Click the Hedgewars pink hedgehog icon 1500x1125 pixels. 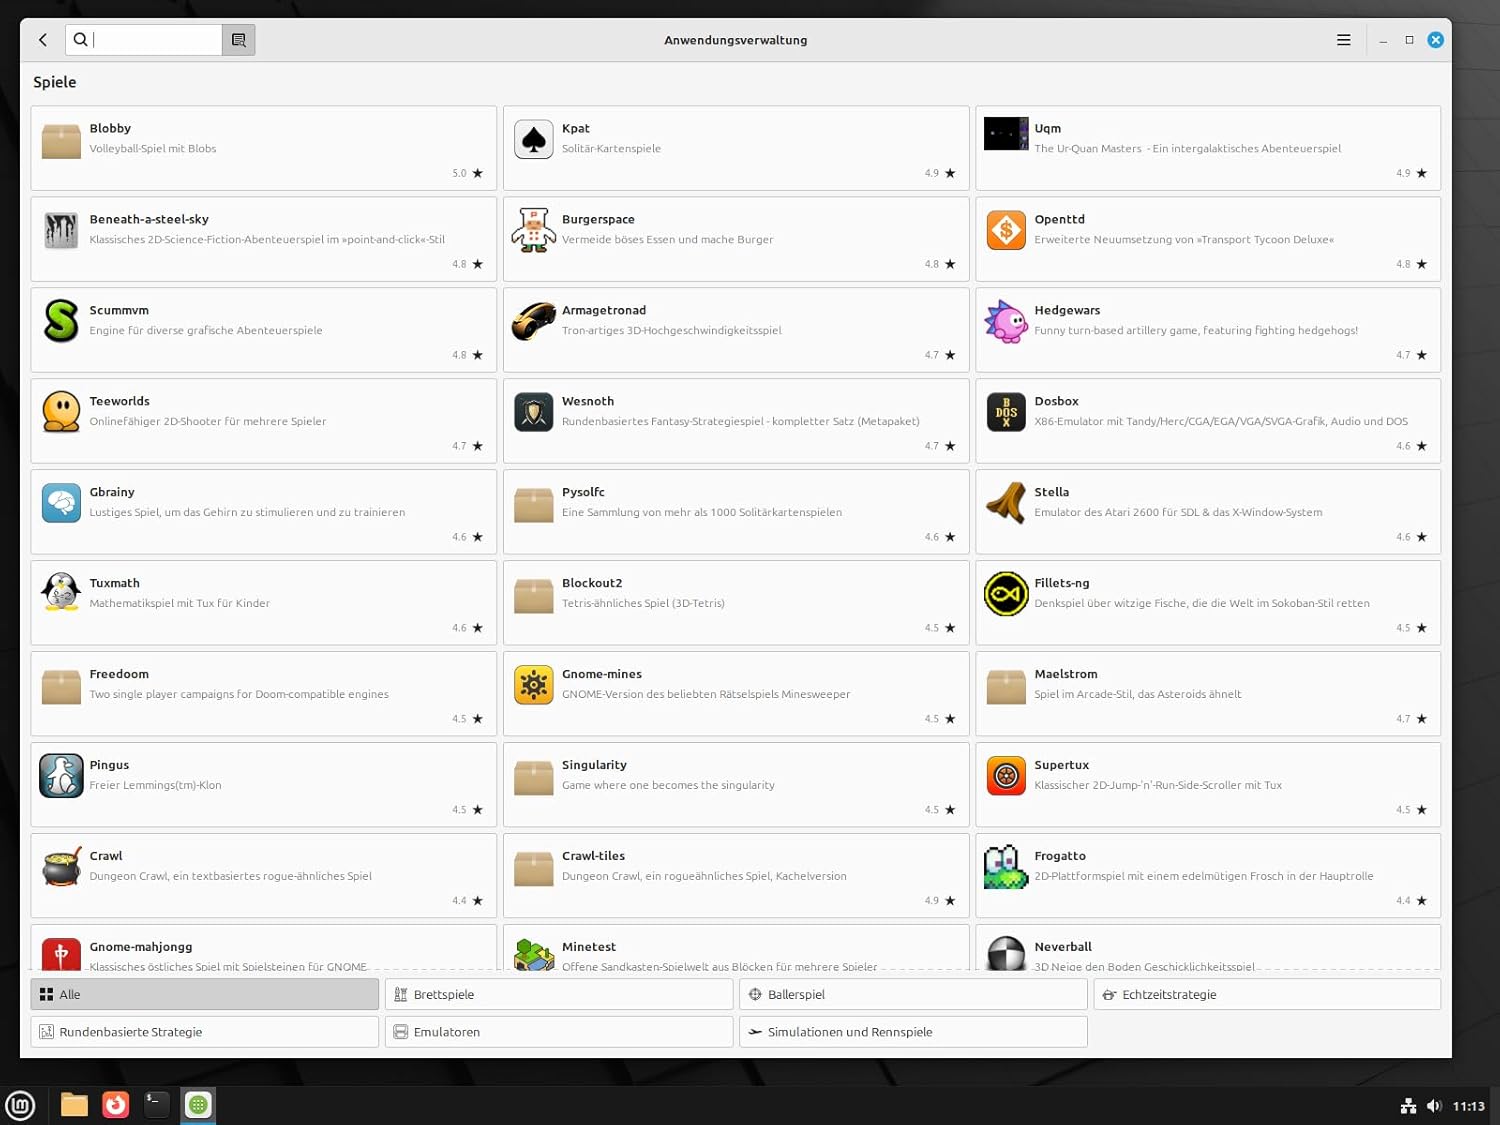(x=1006, y=321)
